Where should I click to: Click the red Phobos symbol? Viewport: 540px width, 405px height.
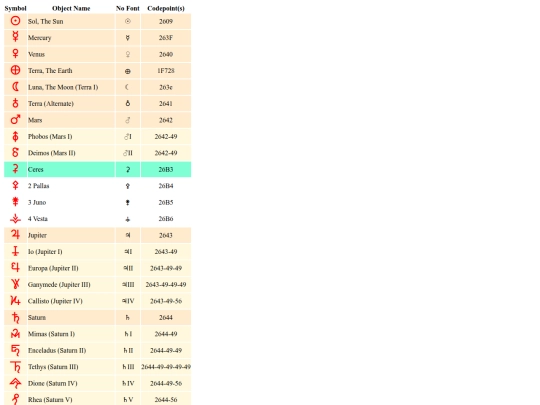coord(15,136)
